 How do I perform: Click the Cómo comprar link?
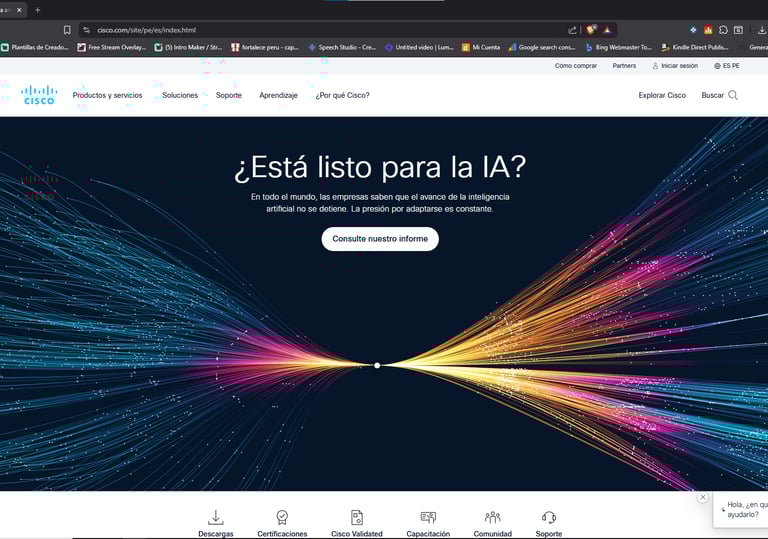point(576,66)
